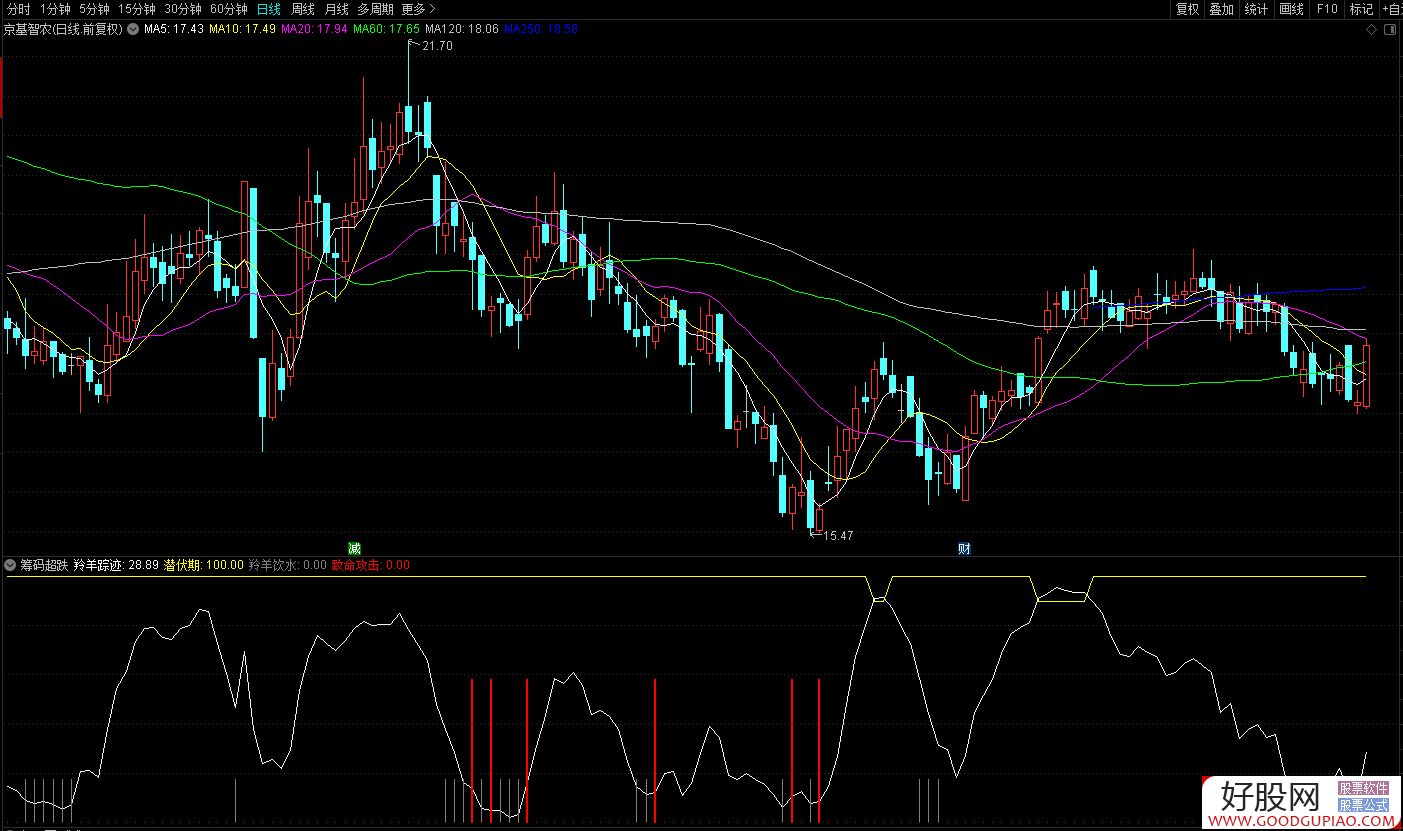Click the 羚羊饮水: 0.00 value
Image resolution: width=1403 pixels, height=831 pixels.
[287, 565]
